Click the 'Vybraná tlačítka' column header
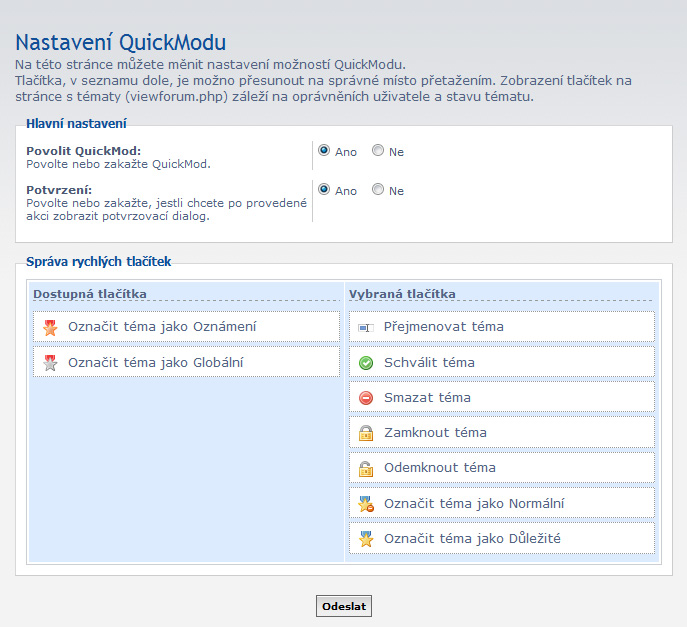Viewport: 687px width, 627px height. (402, 294)
